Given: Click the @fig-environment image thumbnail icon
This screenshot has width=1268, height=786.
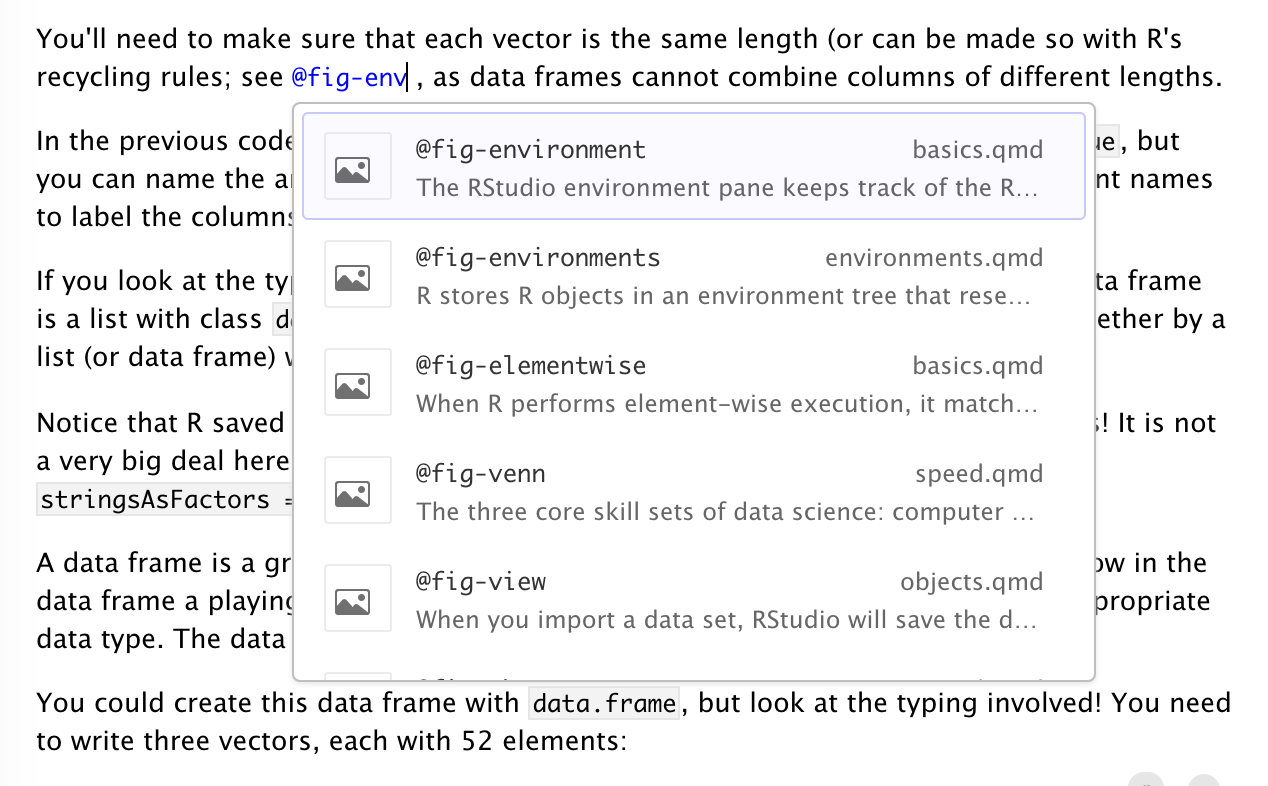Looking at the screenshot, I should (x=357, y=166).
